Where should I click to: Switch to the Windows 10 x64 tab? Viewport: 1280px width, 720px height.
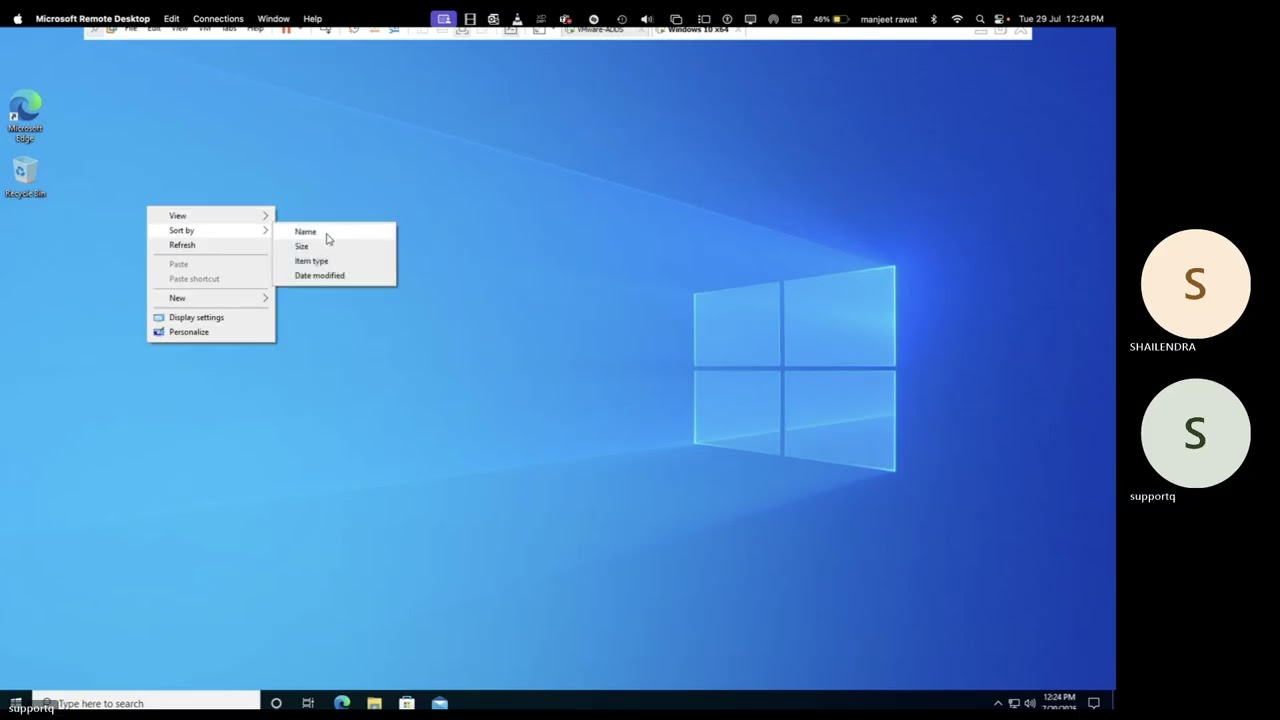point(698,30)
